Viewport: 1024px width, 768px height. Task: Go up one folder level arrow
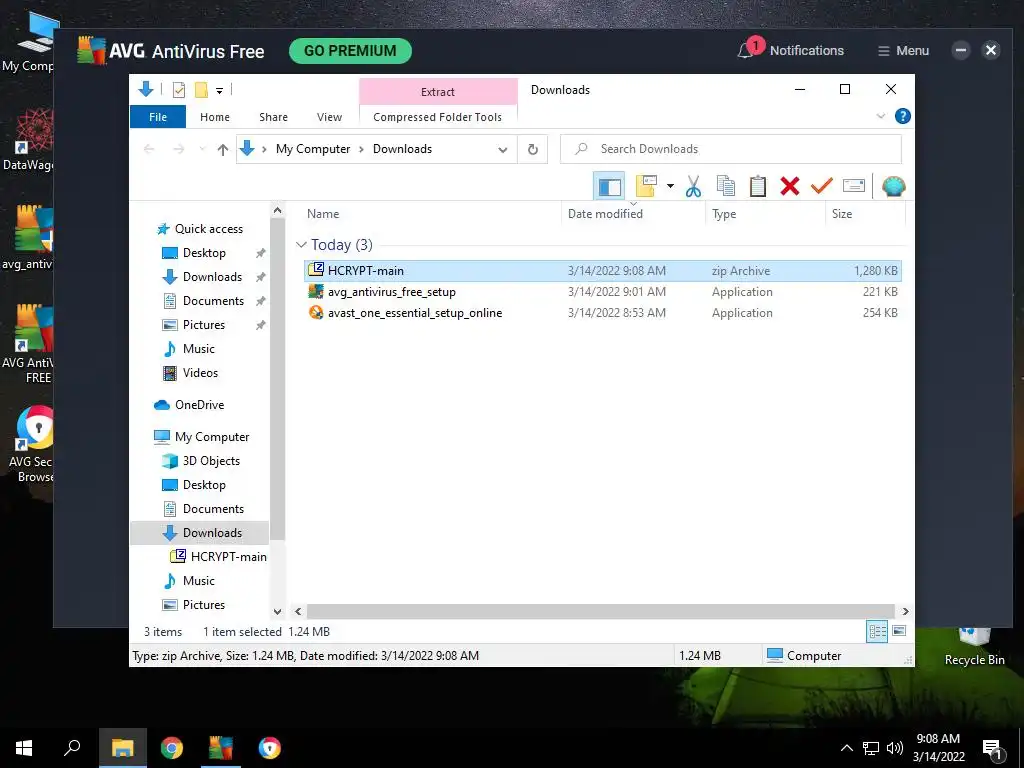coord(223,150)
